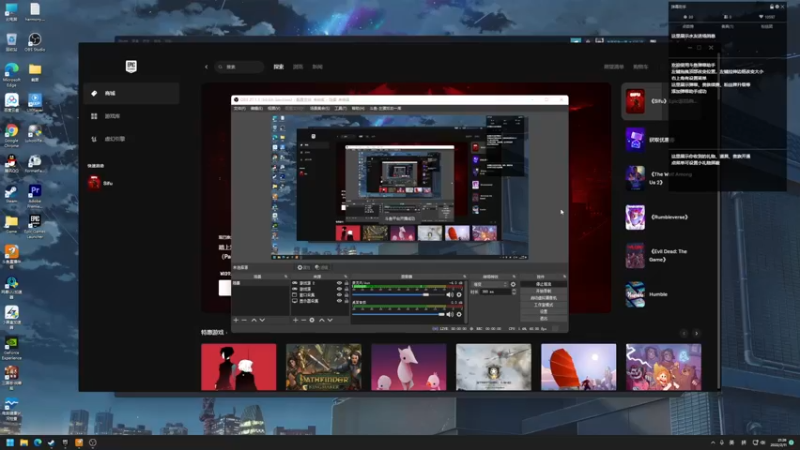Lock the 显示器采集 source
This screenshot has width=800, height=450.
pyautogui.click(x=346, y=301)
